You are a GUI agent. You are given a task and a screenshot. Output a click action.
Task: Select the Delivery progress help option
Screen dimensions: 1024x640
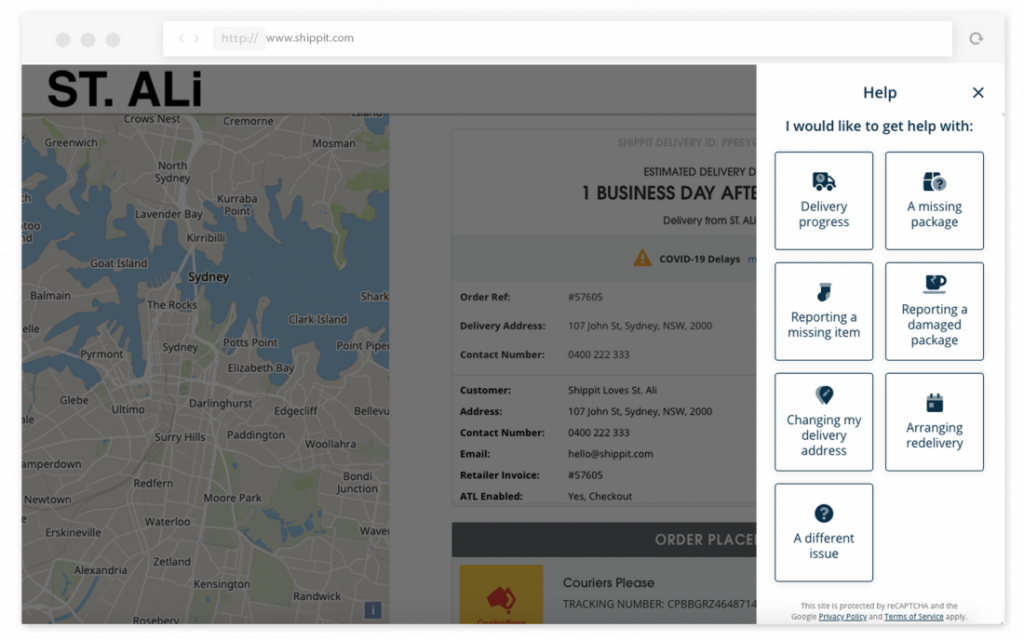coord(823,200)
